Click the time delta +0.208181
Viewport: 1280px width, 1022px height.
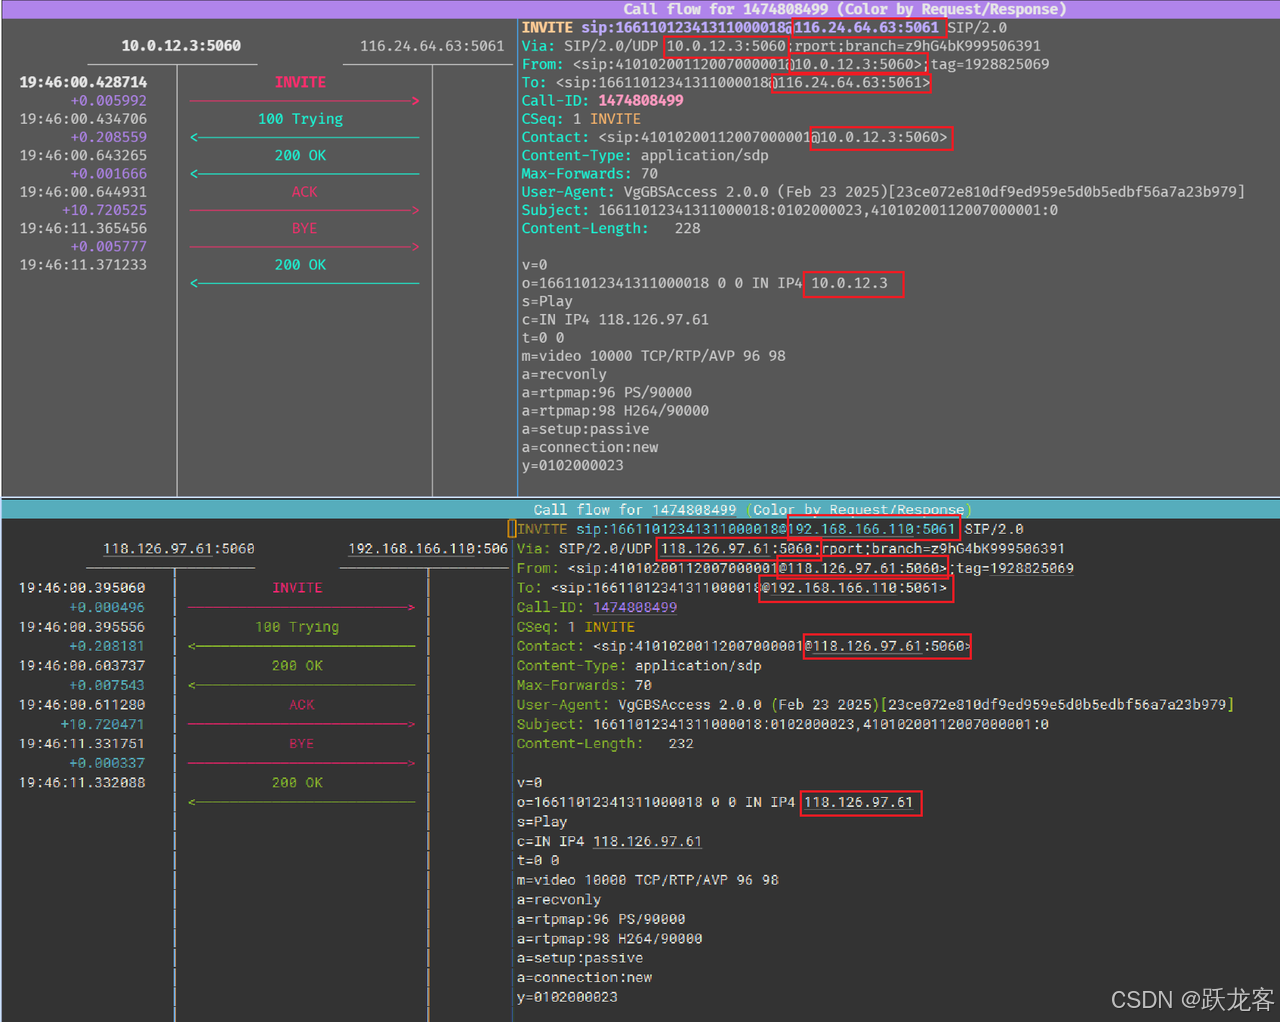[106, 646]
